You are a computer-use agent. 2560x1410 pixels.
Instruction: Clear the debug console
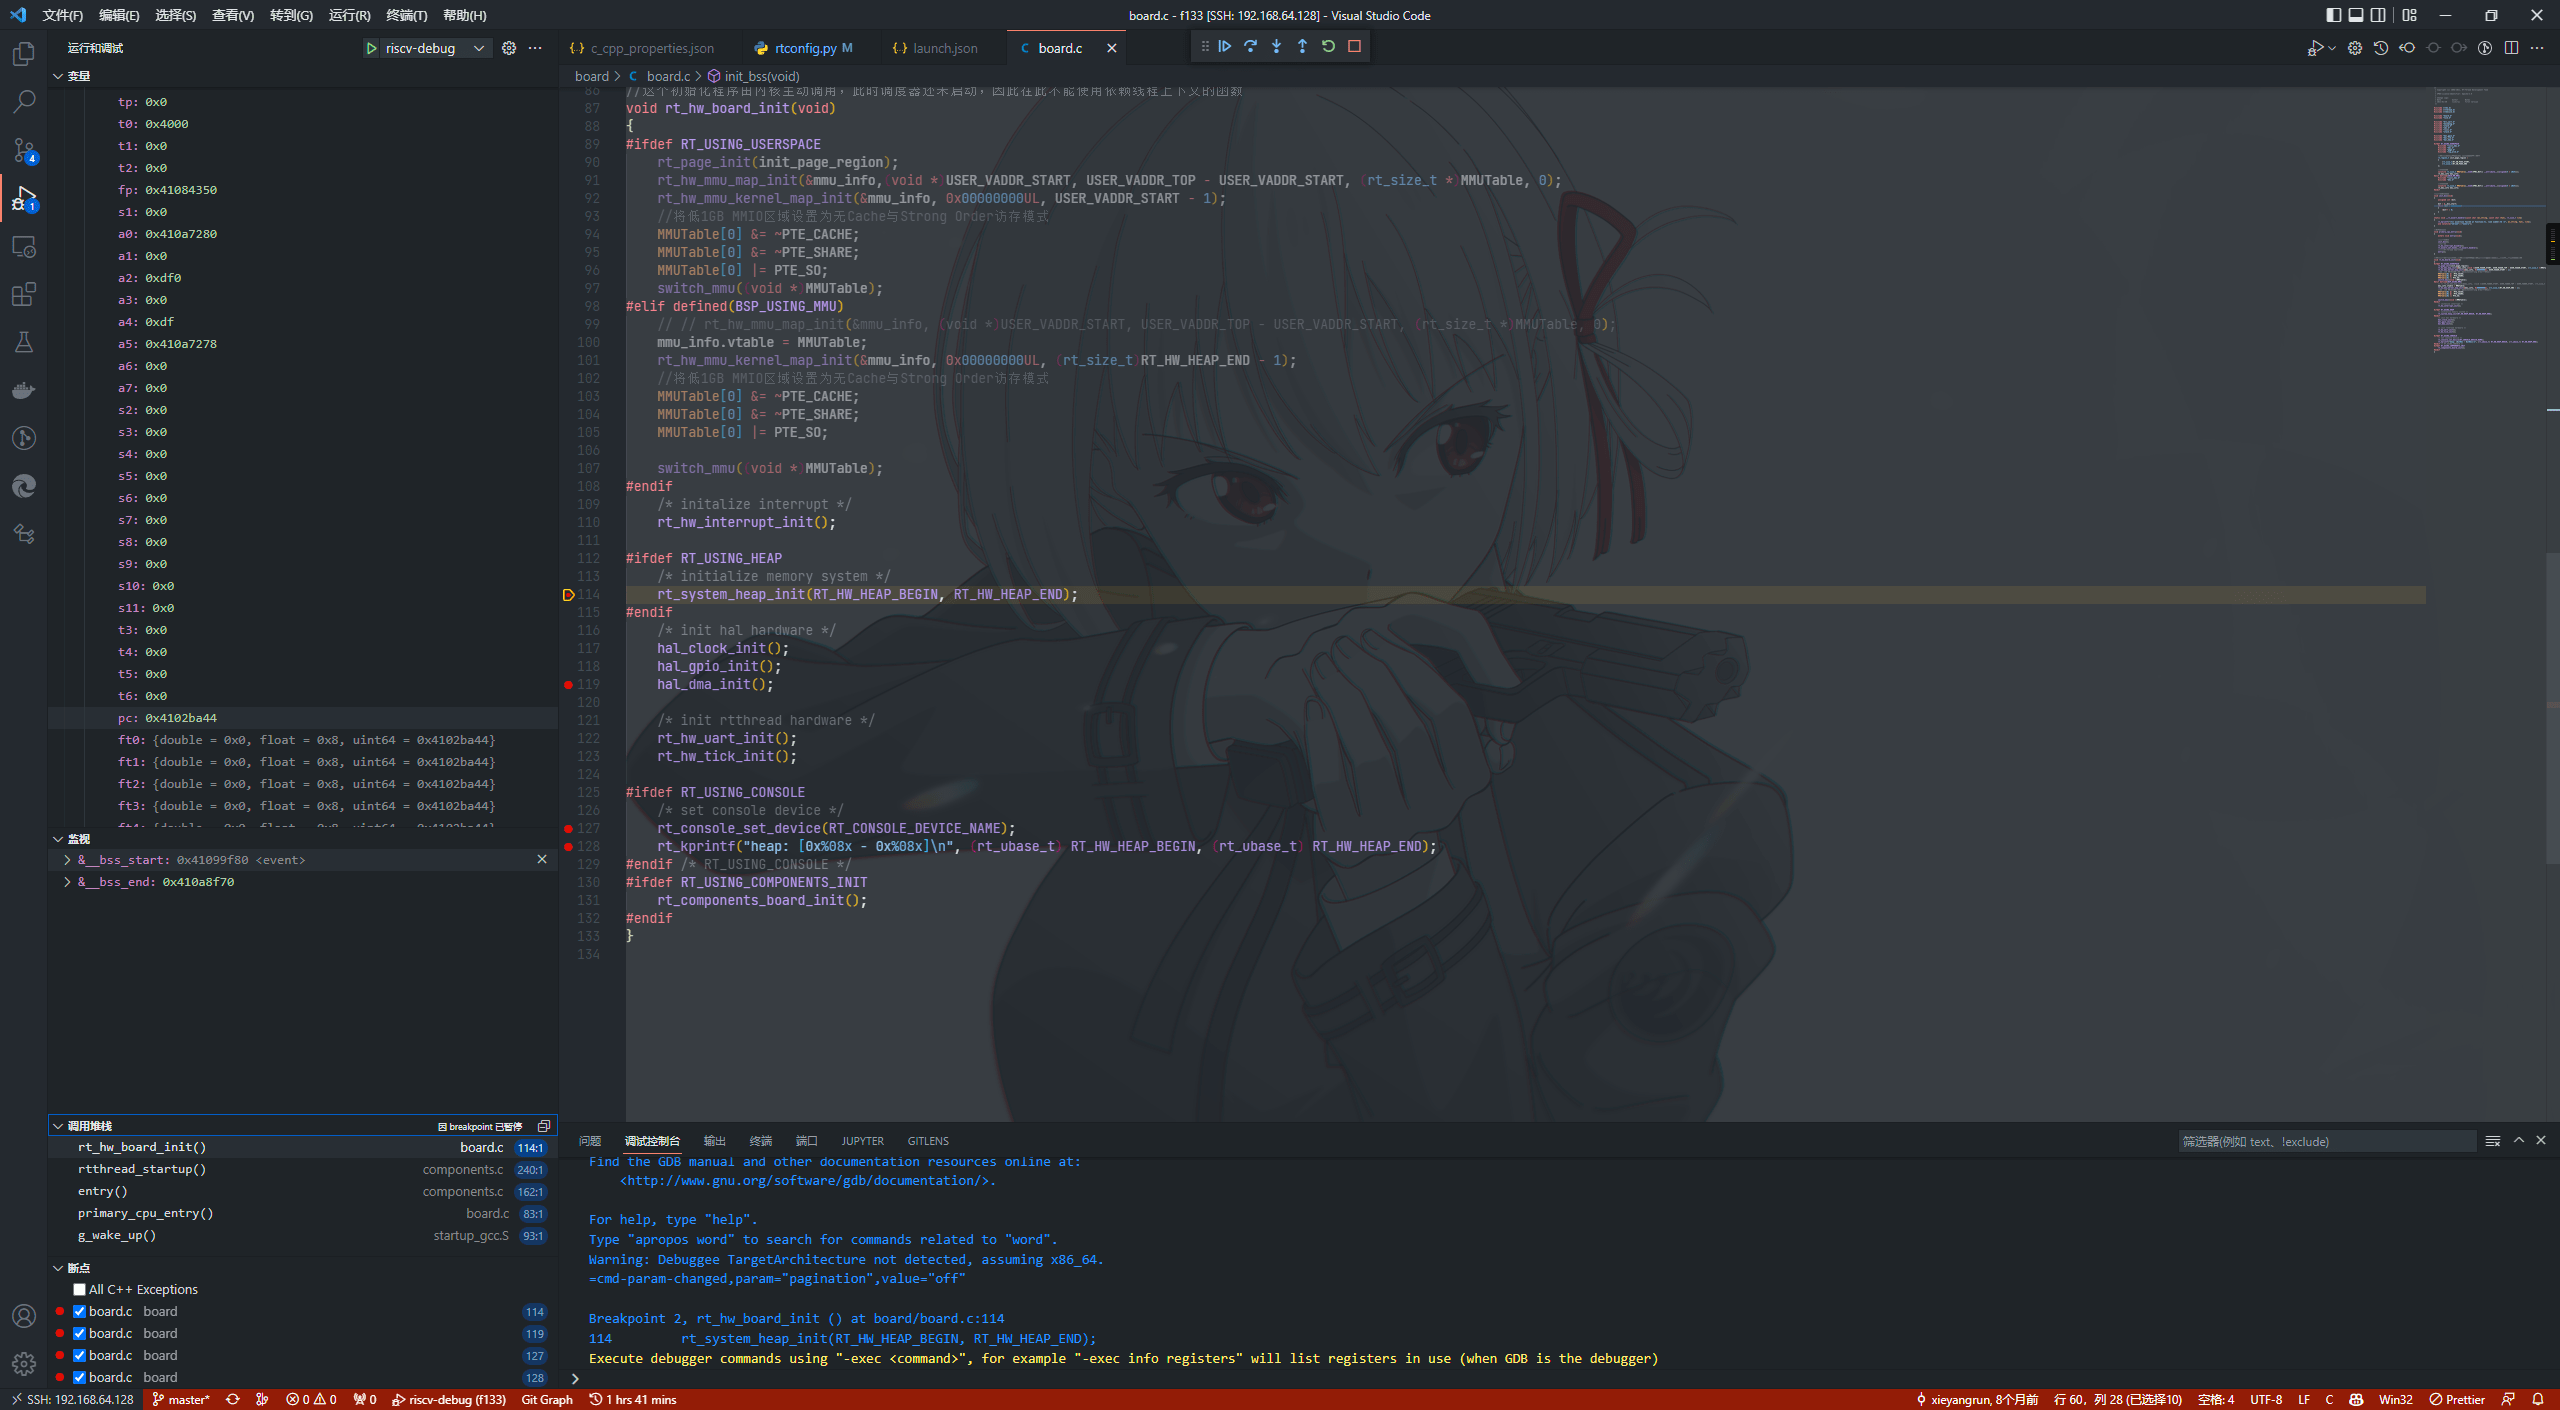coord(2493,1141)
